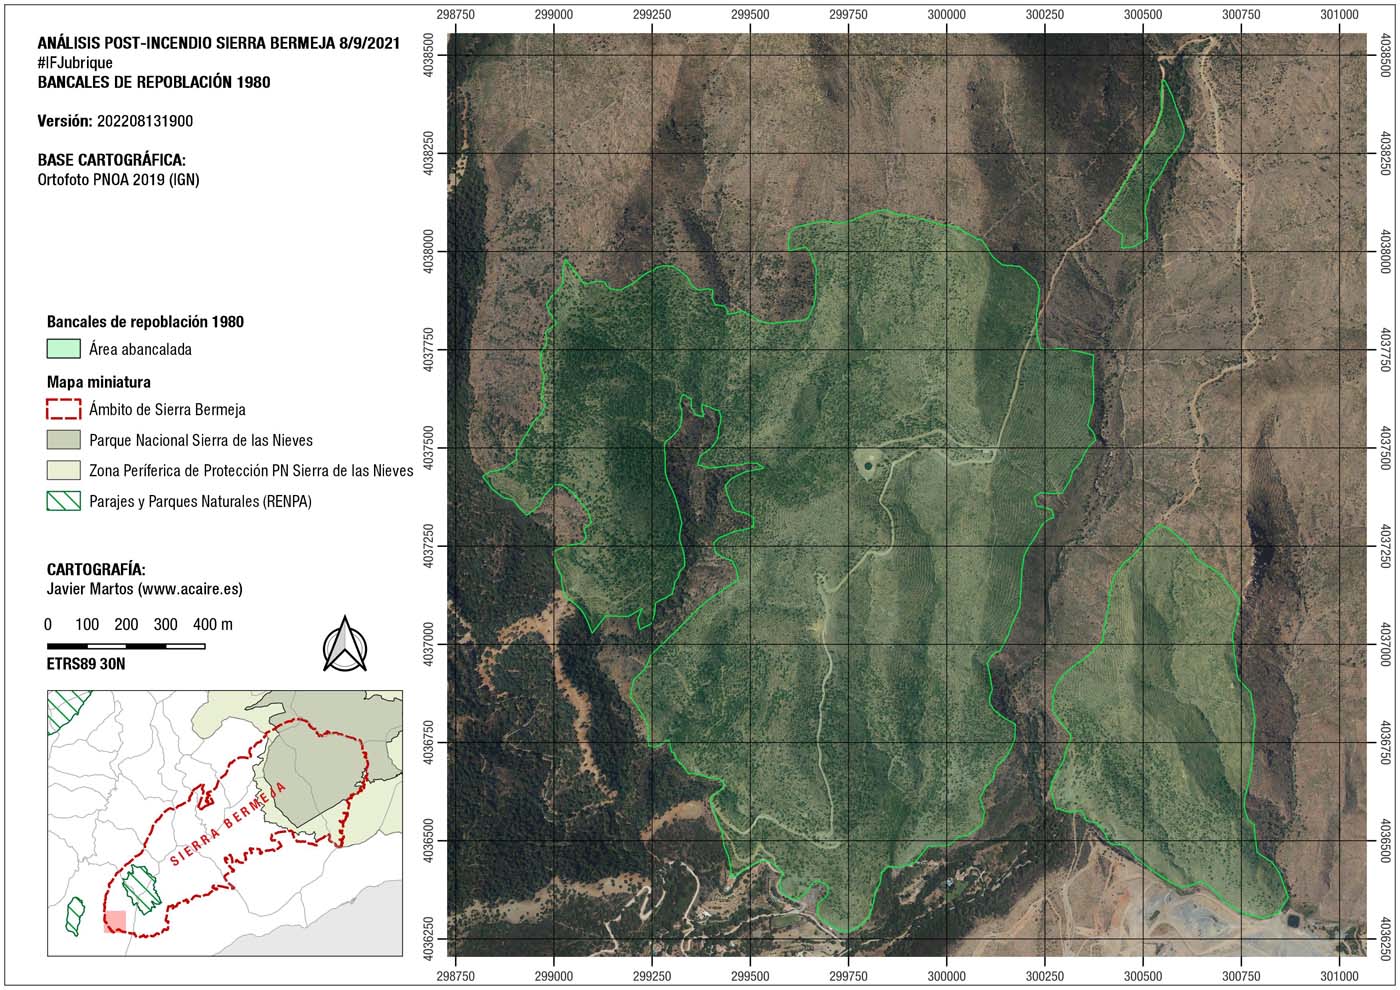This screenshot has width=1400, height=990.
Task: Click the BANCALES DE REPOBLACIÓN 1980 title heading
Action: pyautogui.click(x=154, y=82)
